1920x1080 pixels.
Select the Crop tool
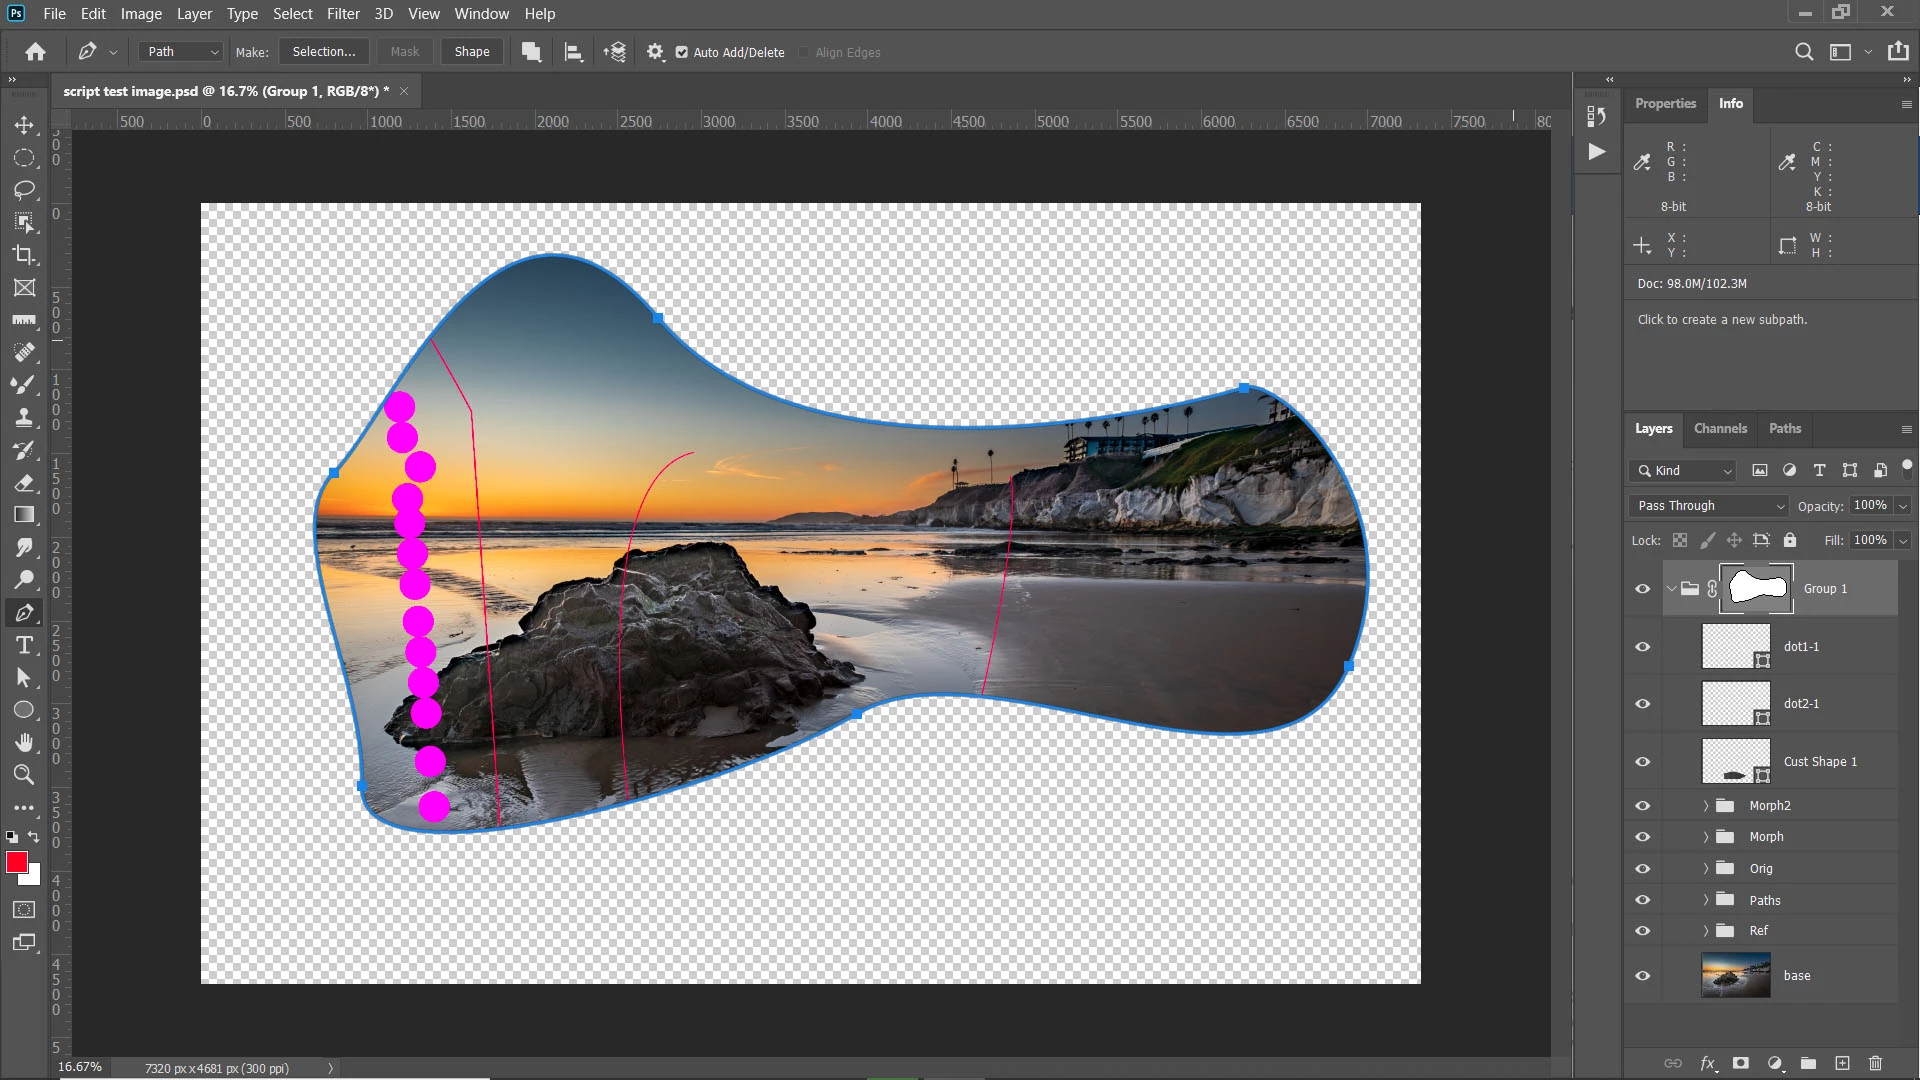(x=24, y=255)
